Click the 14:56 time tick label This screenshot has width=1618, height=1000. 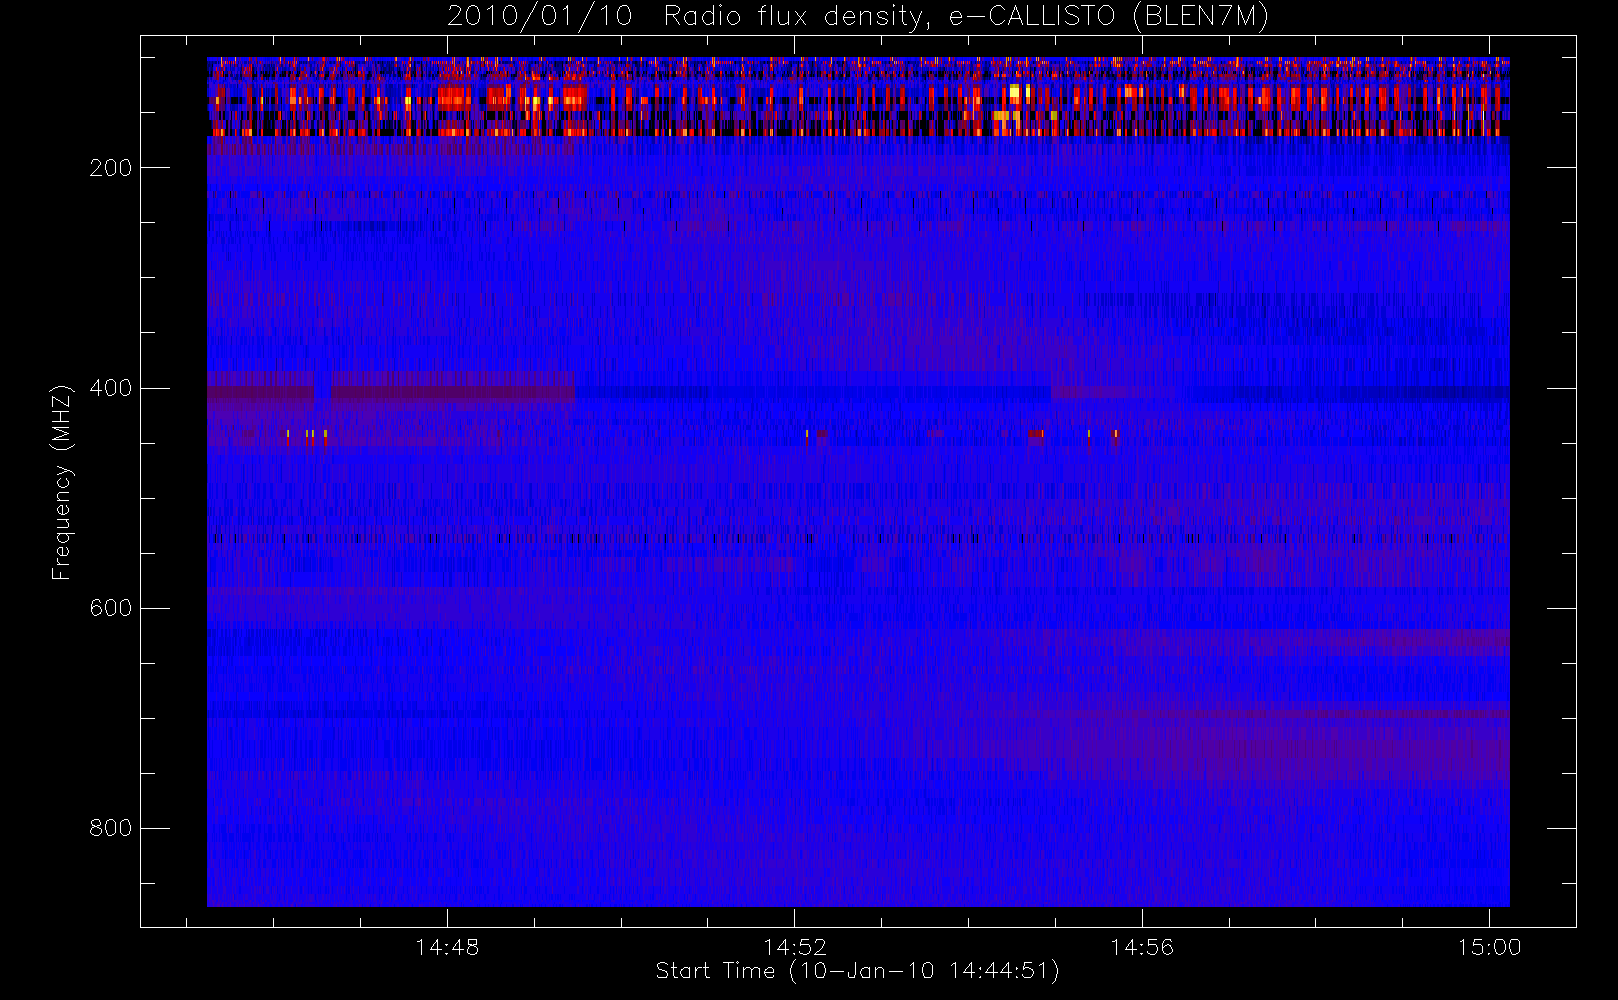point(1142,947)
